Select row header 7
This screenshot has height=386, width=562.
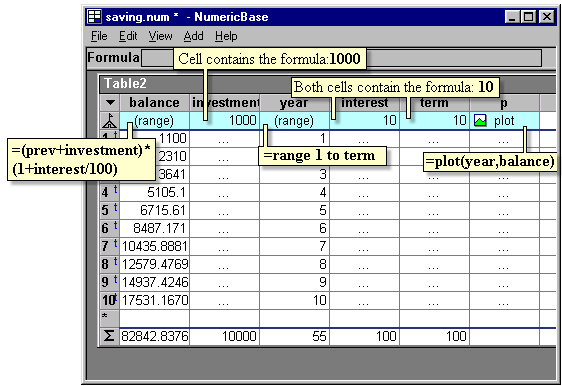tap(109, 246)
